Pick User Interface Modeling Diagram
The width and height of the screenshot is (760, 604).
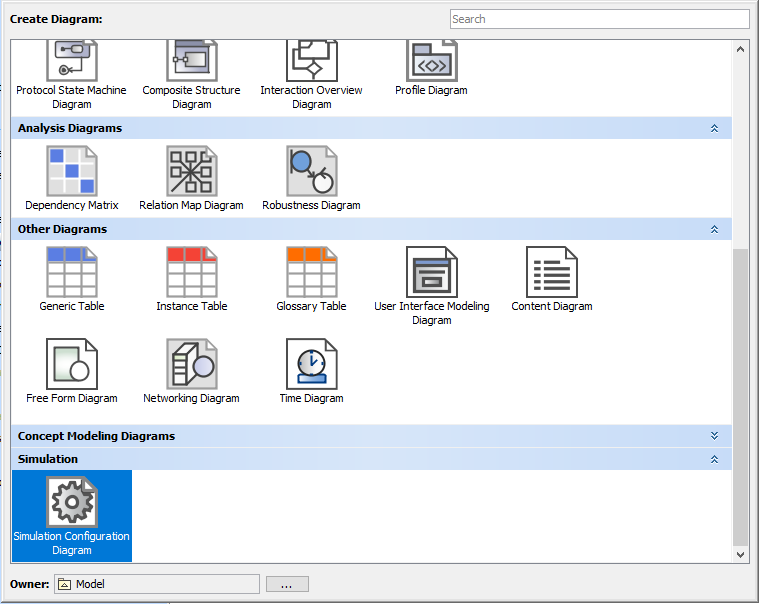tap(431, 272)
